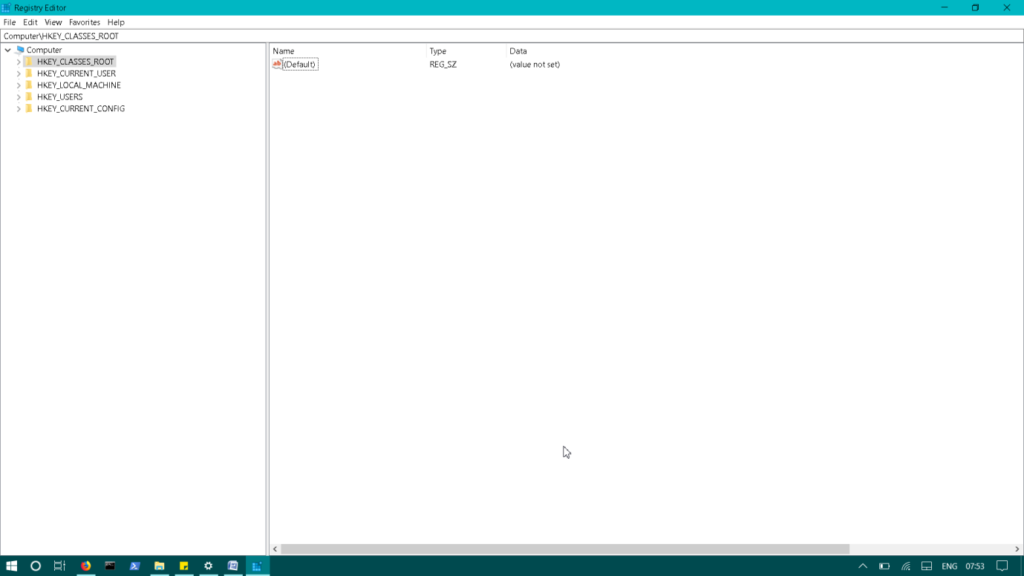
Task: Click the Registry Editor taskbar icon
Action: 257,566
